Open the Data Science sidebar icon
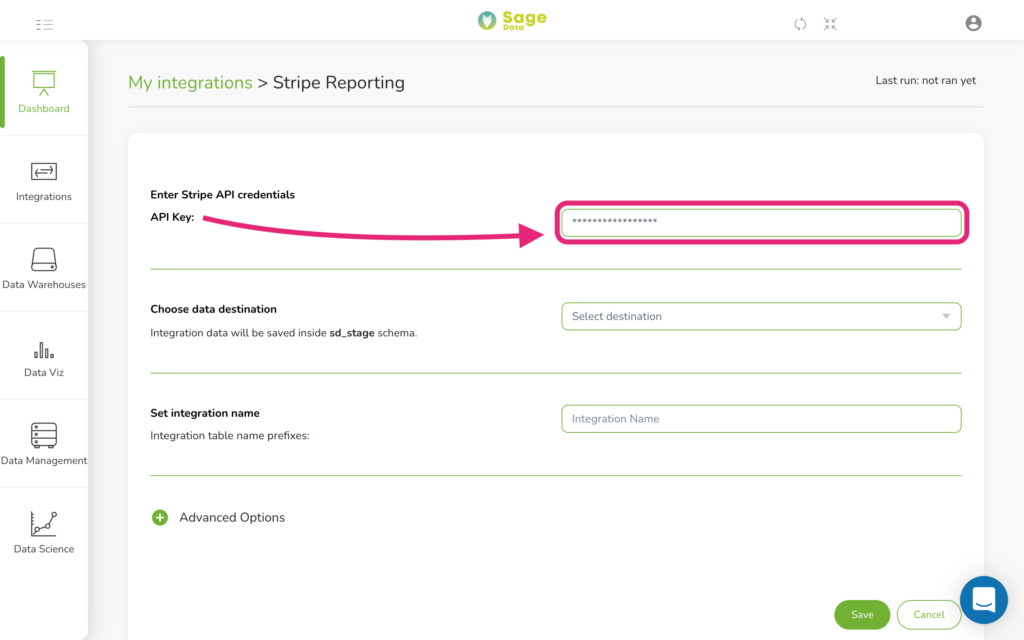1024x640 pixels. pos(44,524)
